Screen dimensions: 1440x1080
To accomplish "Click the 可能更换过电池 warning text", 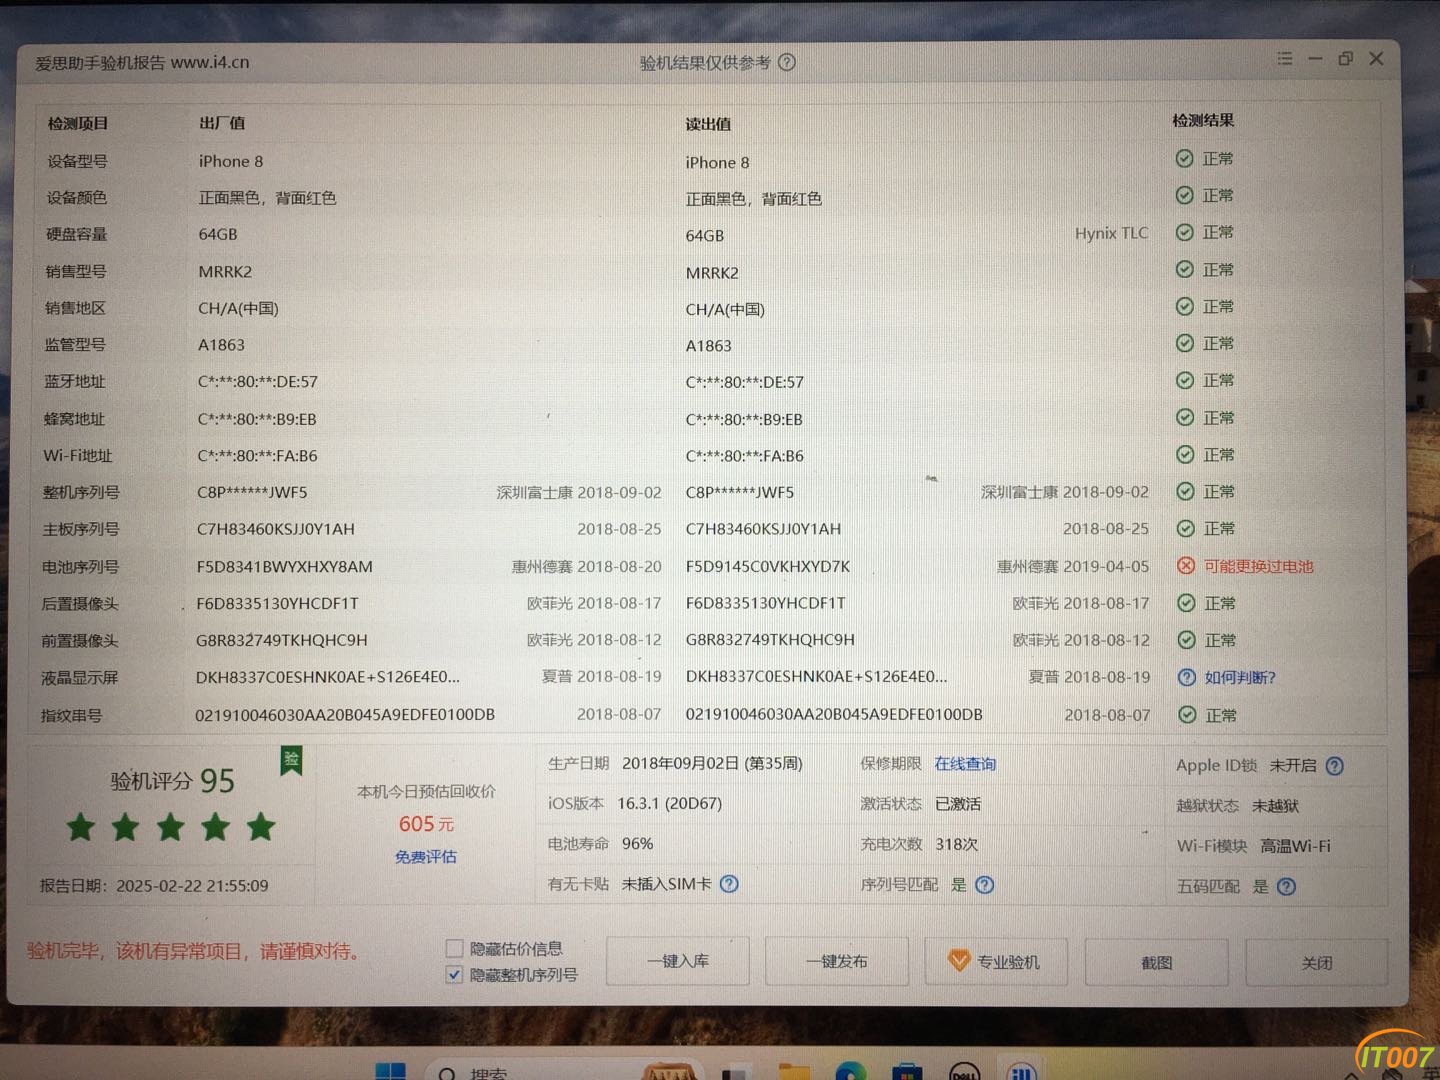I will tap(1258, 566).
